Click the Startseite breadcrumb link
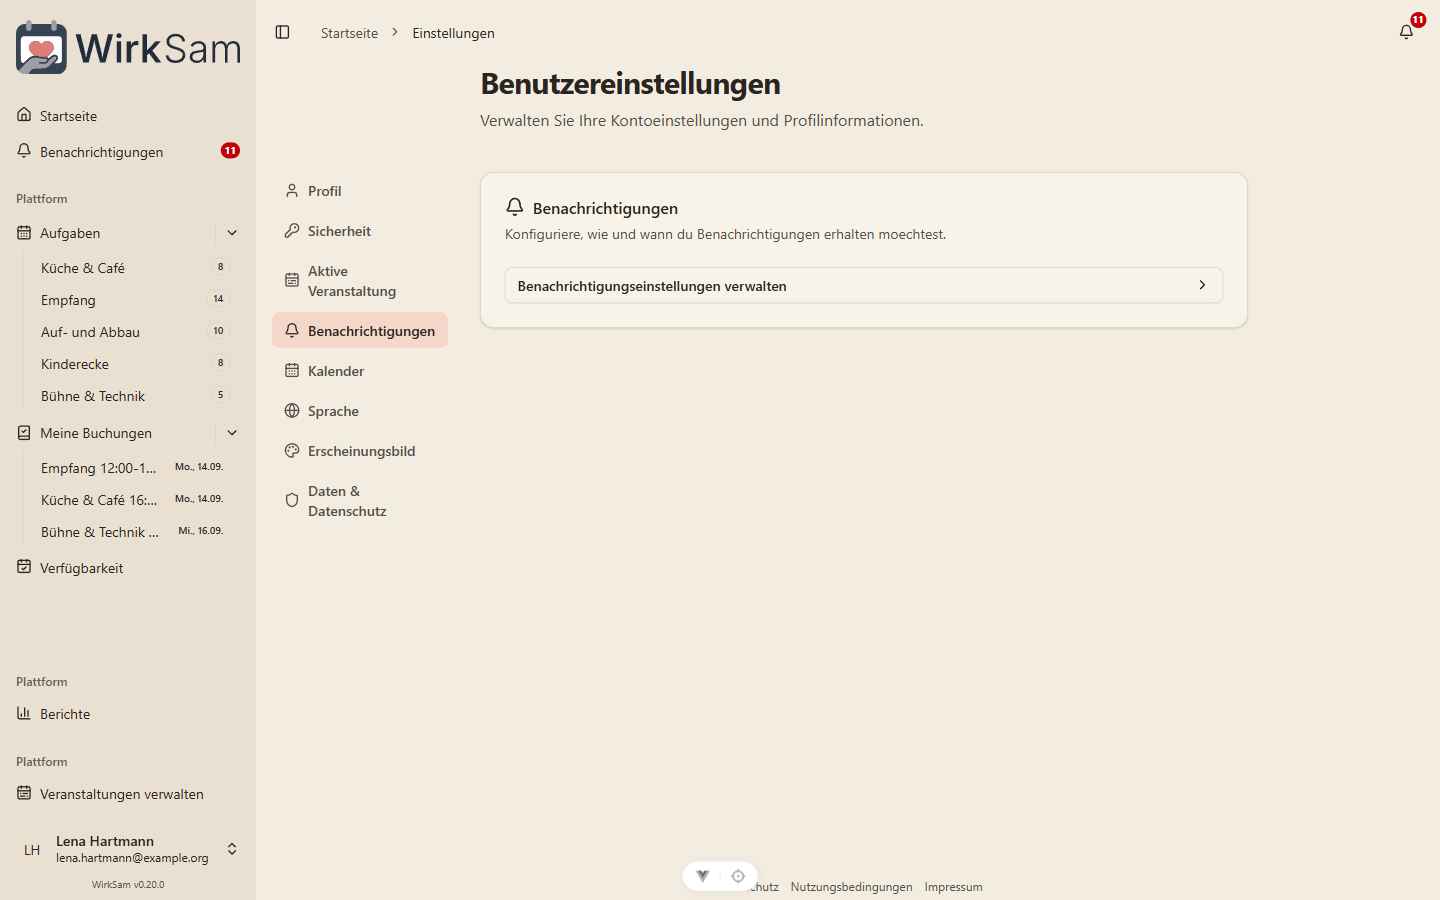Image resolution: width=1440 pixels, height=900 pixels. (x=349, y=33)
